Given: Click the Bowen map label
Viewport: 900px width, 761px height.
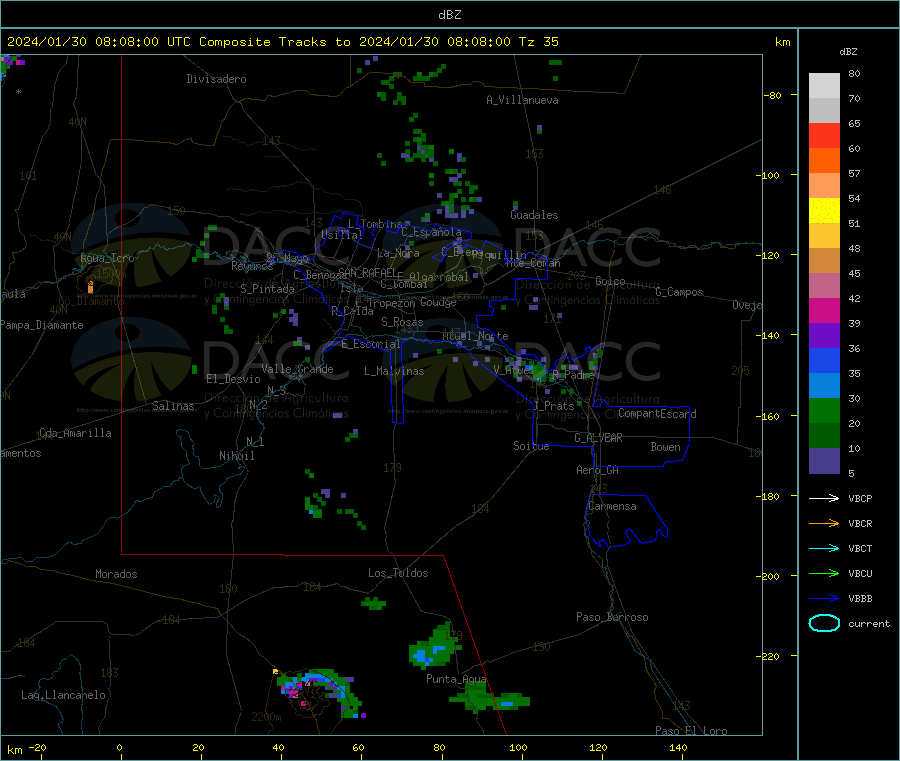Looking at the screenshot, I should 665,447.
